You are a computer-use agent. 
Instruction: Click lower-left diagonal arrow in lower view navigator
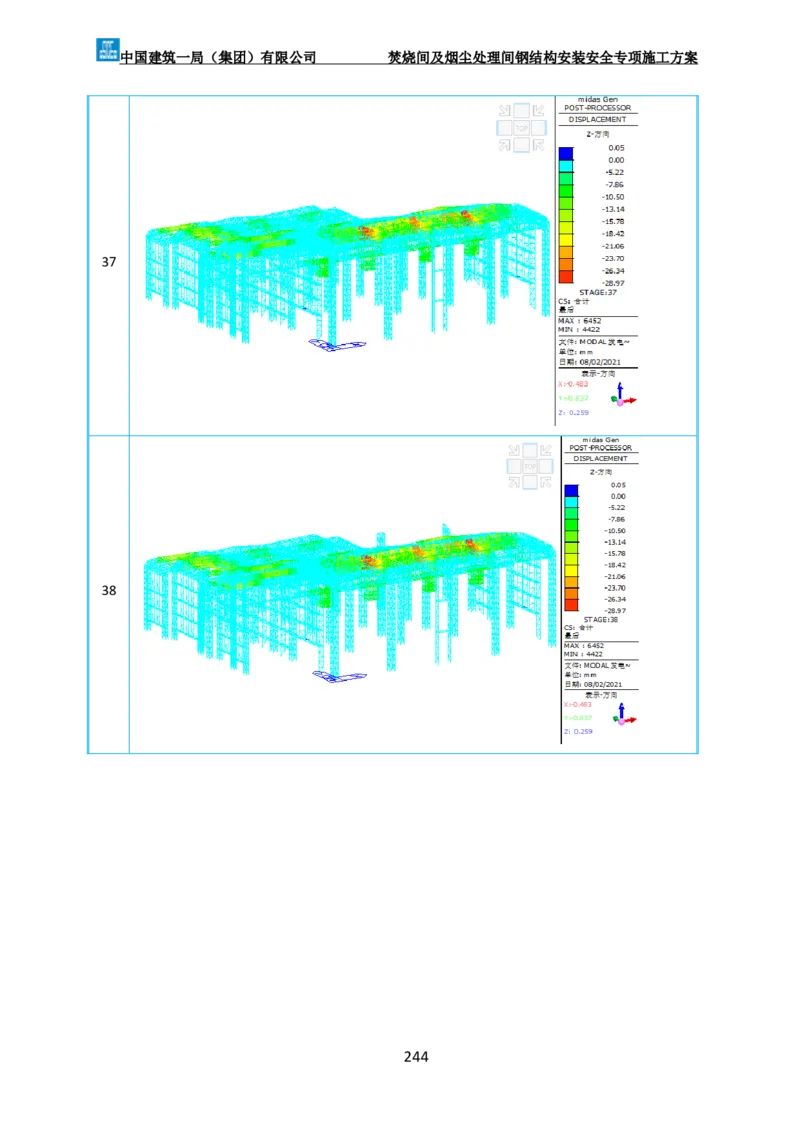pyautogui.click(x=514, y=482)
